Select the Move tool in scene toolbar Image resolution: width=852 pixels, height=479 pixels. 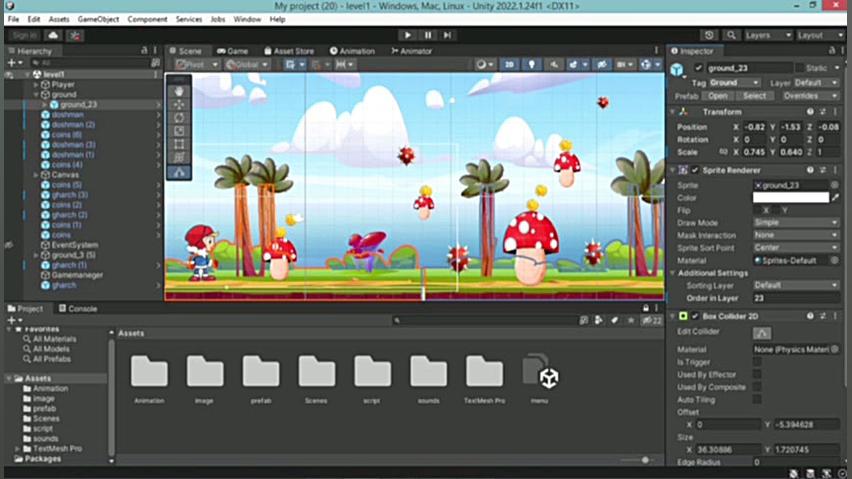point(179,104)
